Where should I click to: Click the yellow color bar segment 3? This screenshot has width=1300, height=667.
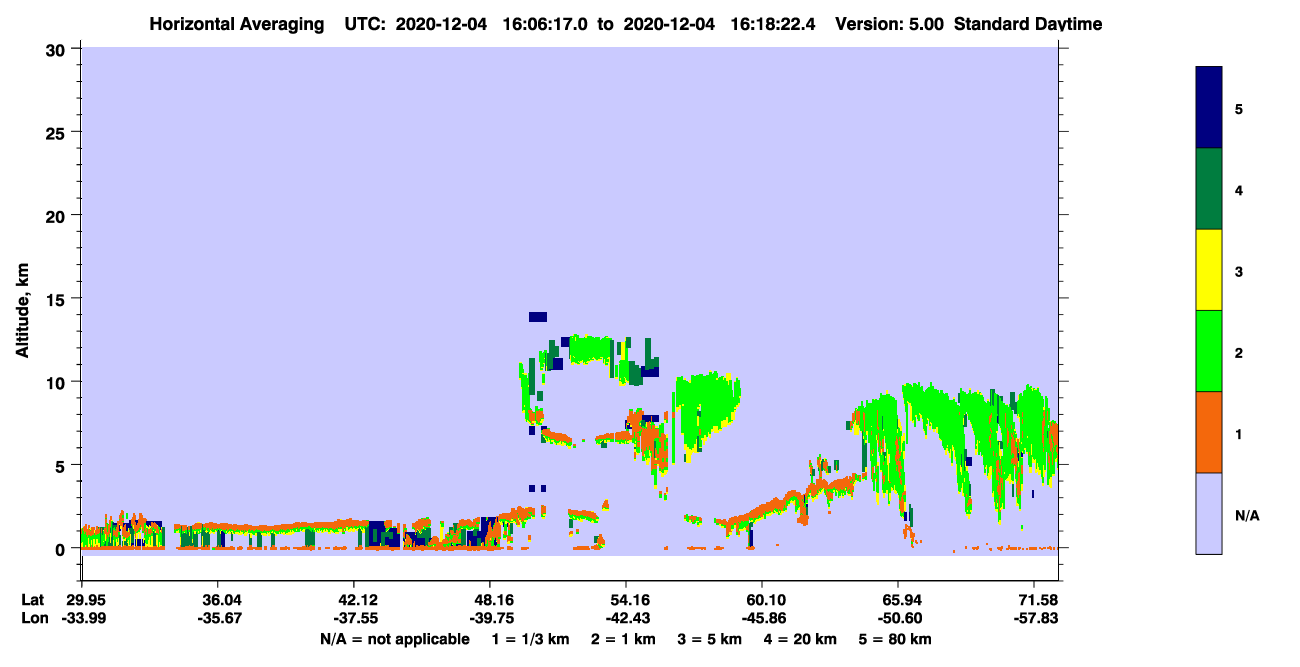1209,270
